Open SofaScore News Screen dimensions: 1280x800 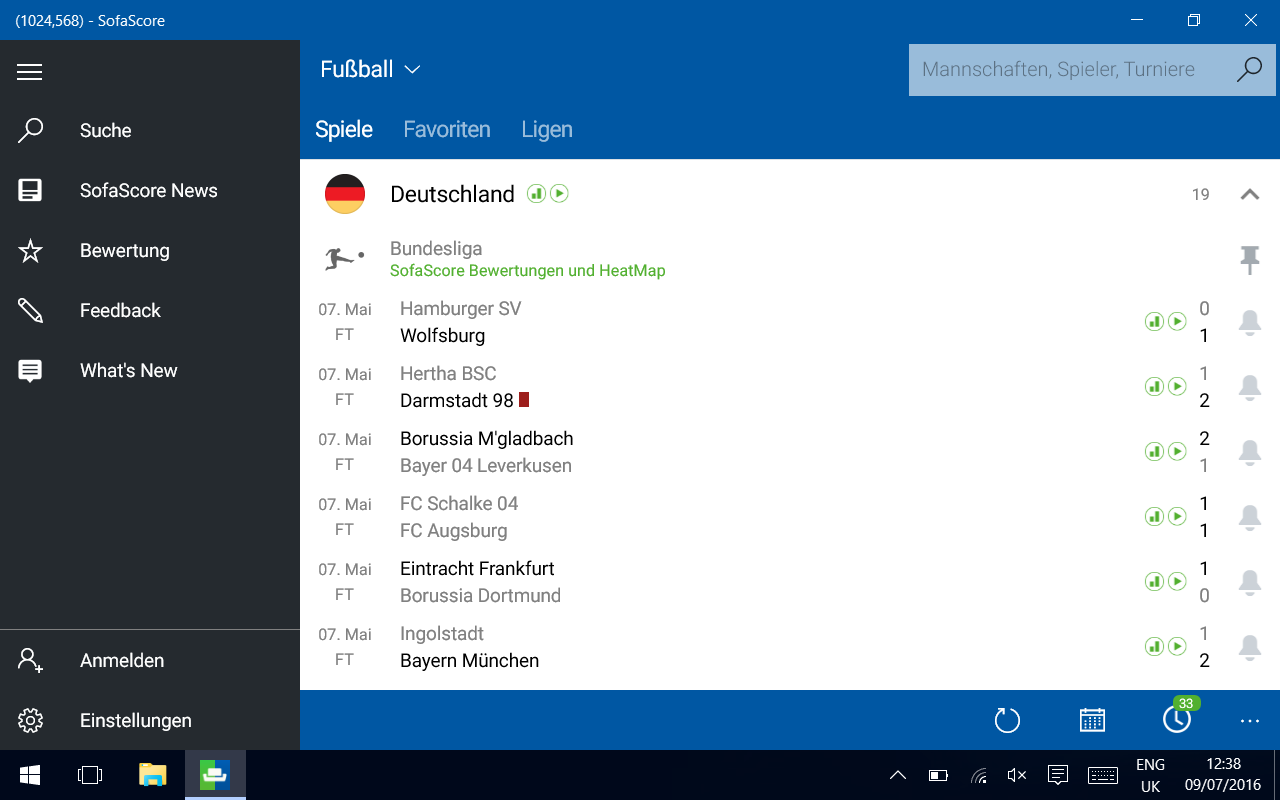[x=150, y=190]
